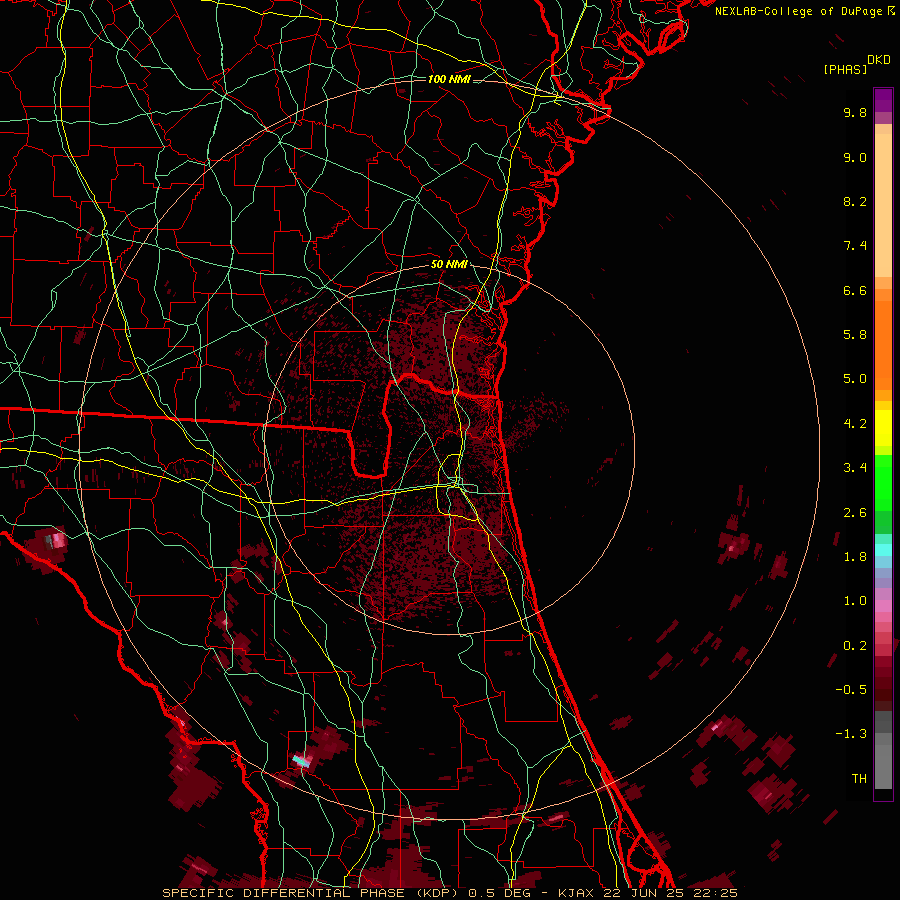Click the DKD product code text
Image resolution: width=900 pixels, height=900 pixels.
coord(879,60)
